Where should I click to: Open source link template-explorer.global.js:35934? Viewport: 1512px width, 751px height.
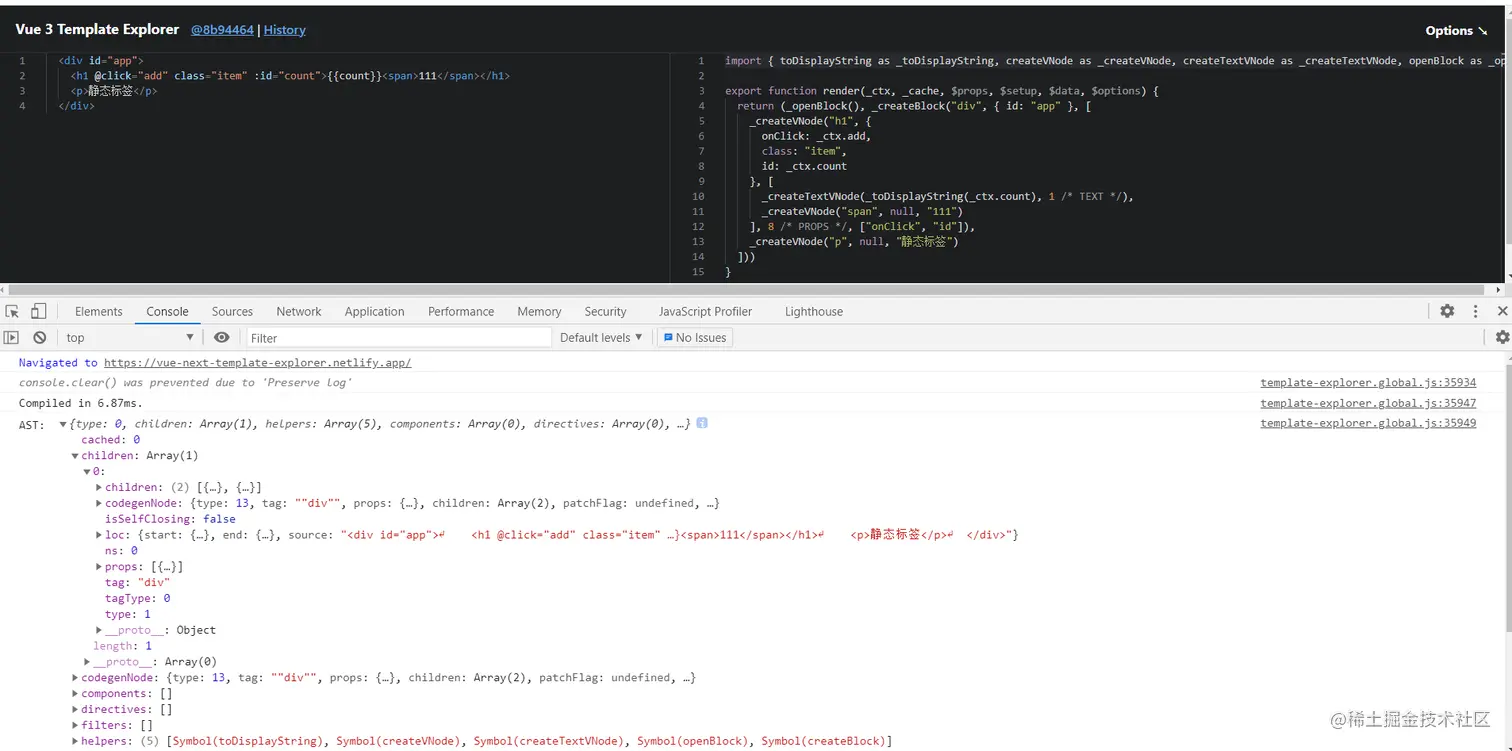1368,383
